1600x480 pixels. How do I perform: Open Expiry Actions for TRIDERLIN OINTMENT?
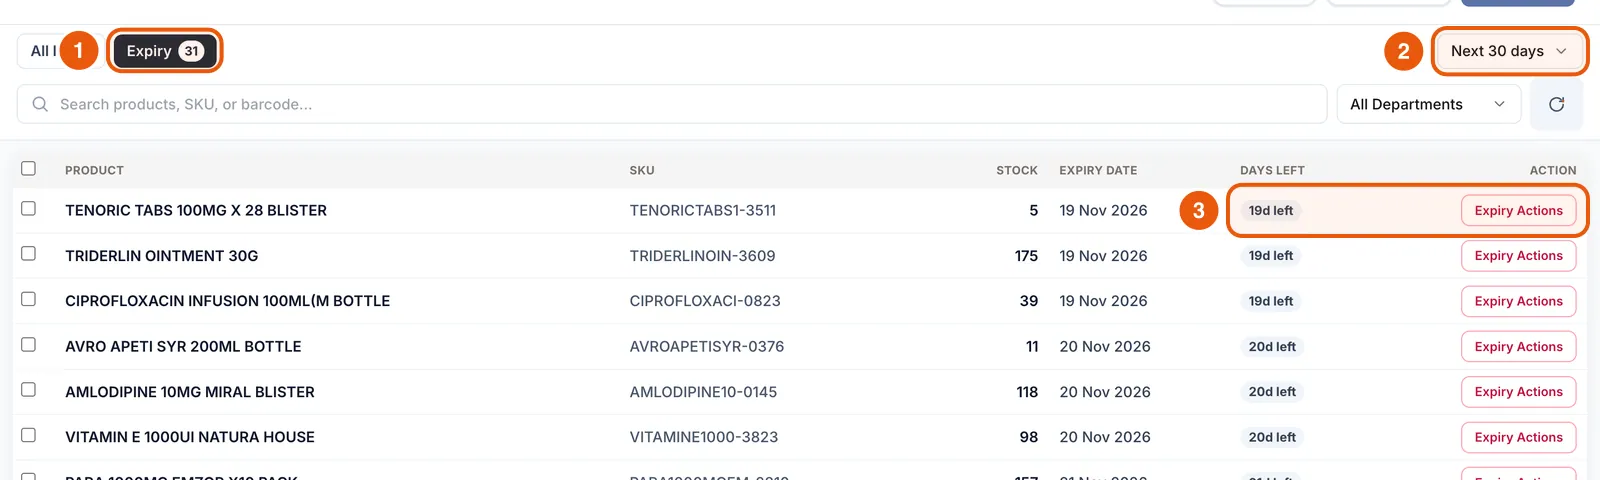[1518, 256]
